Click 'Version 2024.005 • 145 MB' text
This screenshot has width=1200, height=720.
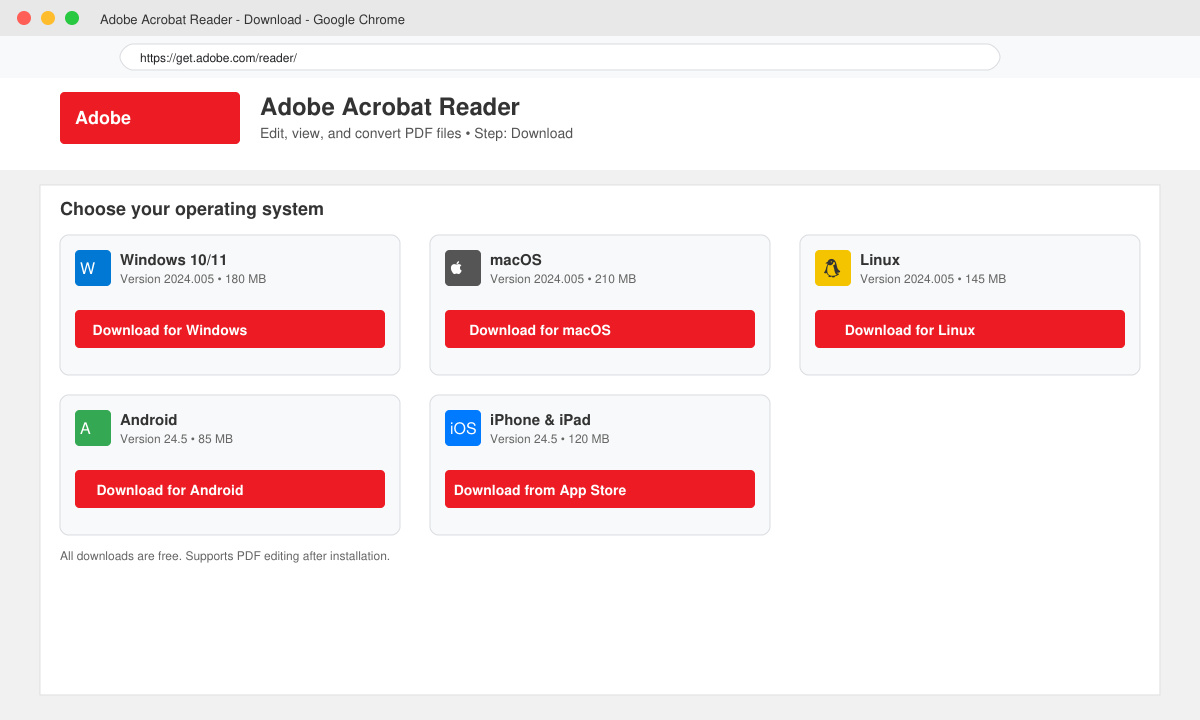pos(933,279)
